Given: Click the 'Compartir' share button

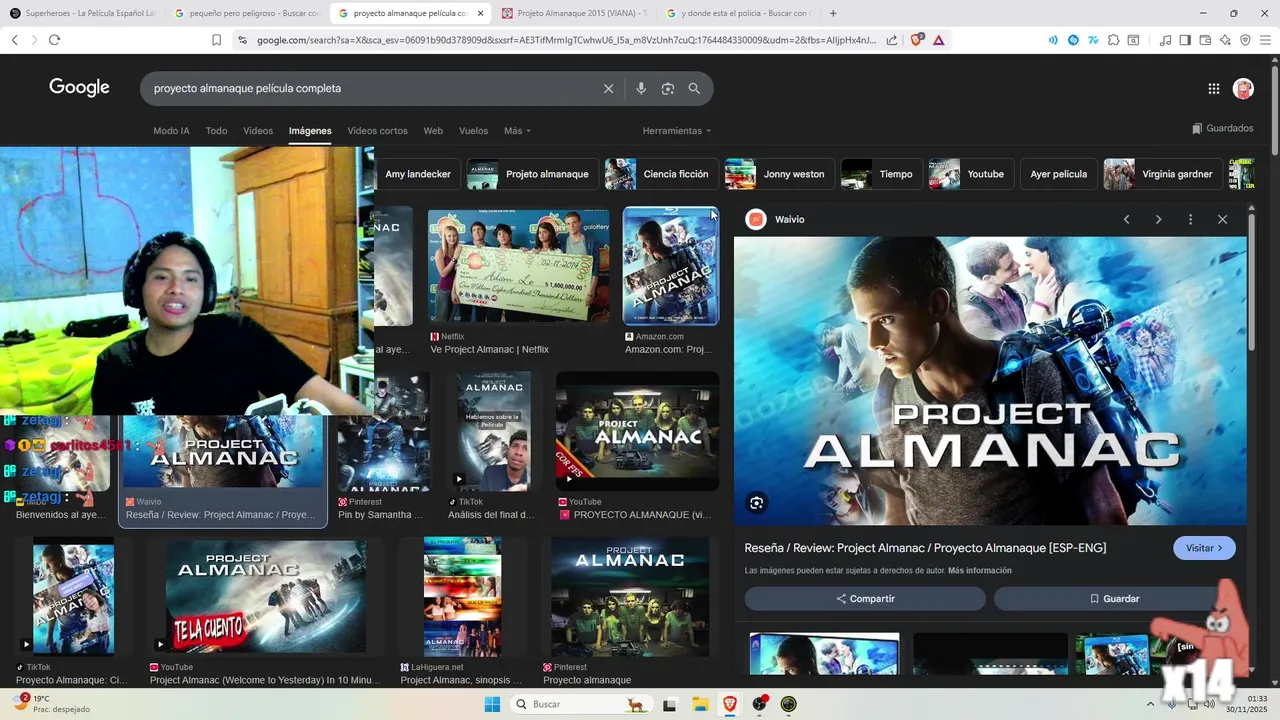Looking at the screenshot, I should [x=865, y=599].
